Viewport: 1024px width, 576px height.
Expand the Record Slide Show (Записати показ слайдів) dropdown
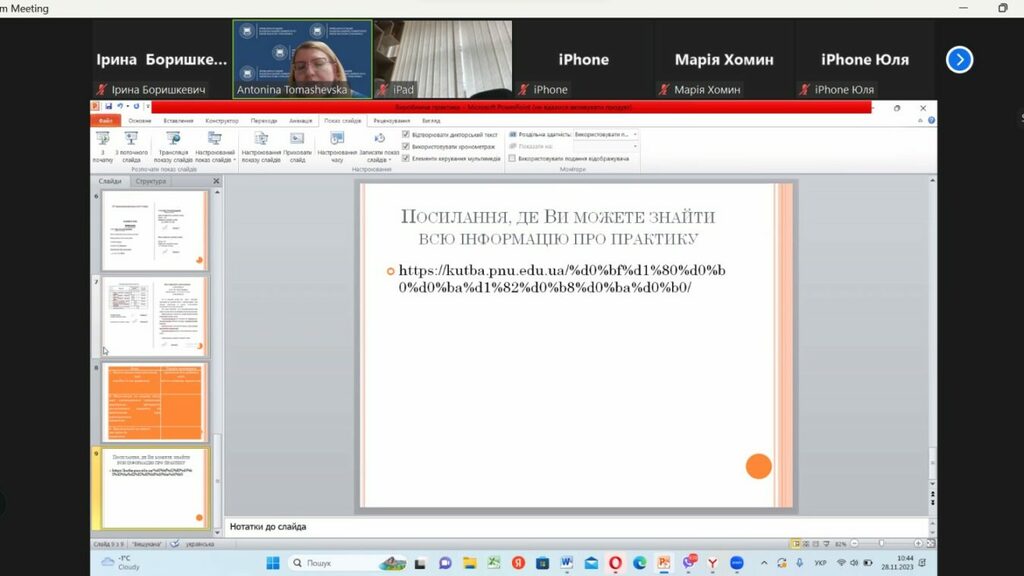click(379, 159)
